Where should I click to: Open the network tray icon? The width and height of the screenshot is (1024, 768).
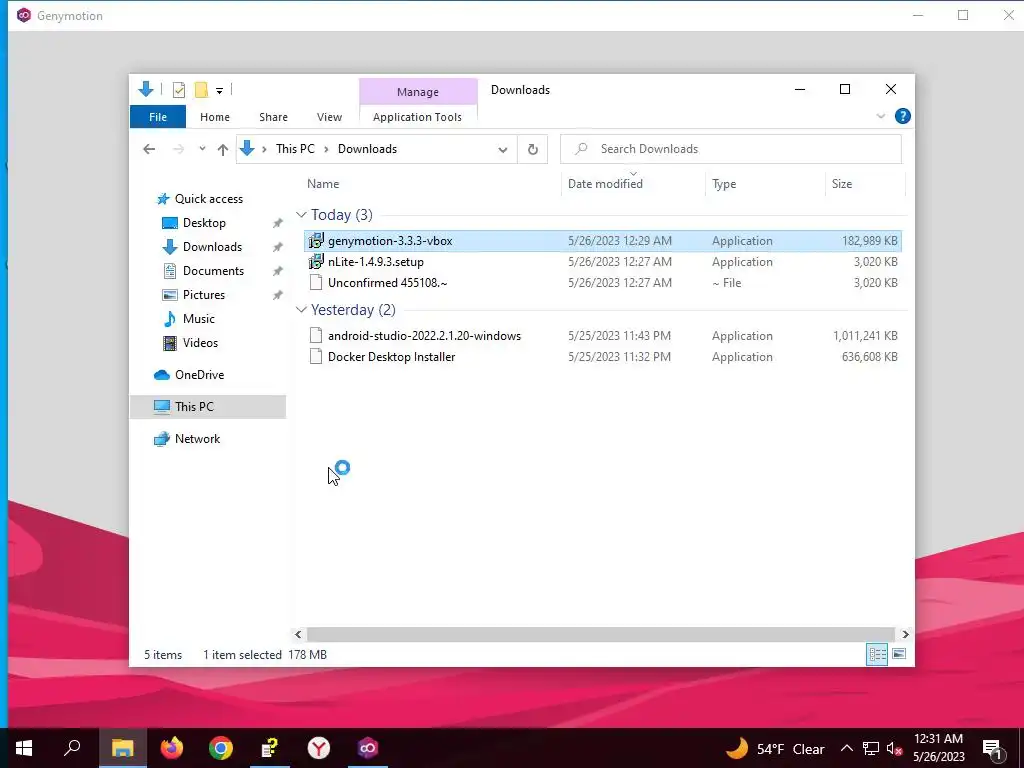point(871,749)
